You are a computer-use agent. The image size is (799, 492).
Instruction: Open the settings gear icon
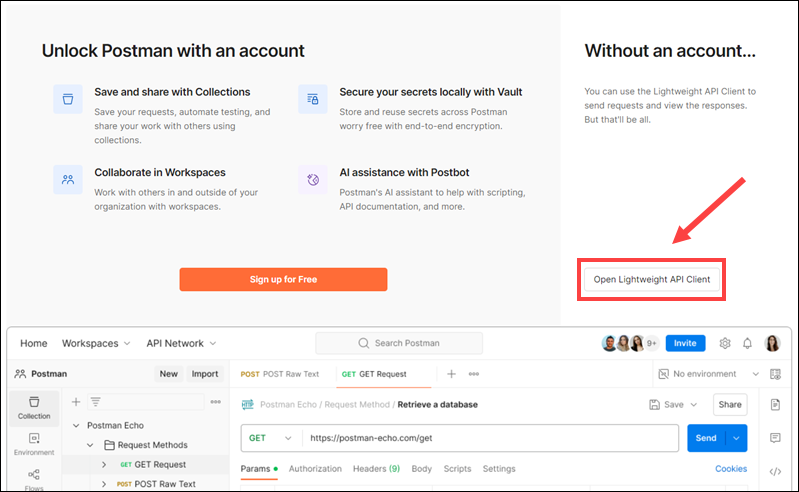tap(725, 343)
